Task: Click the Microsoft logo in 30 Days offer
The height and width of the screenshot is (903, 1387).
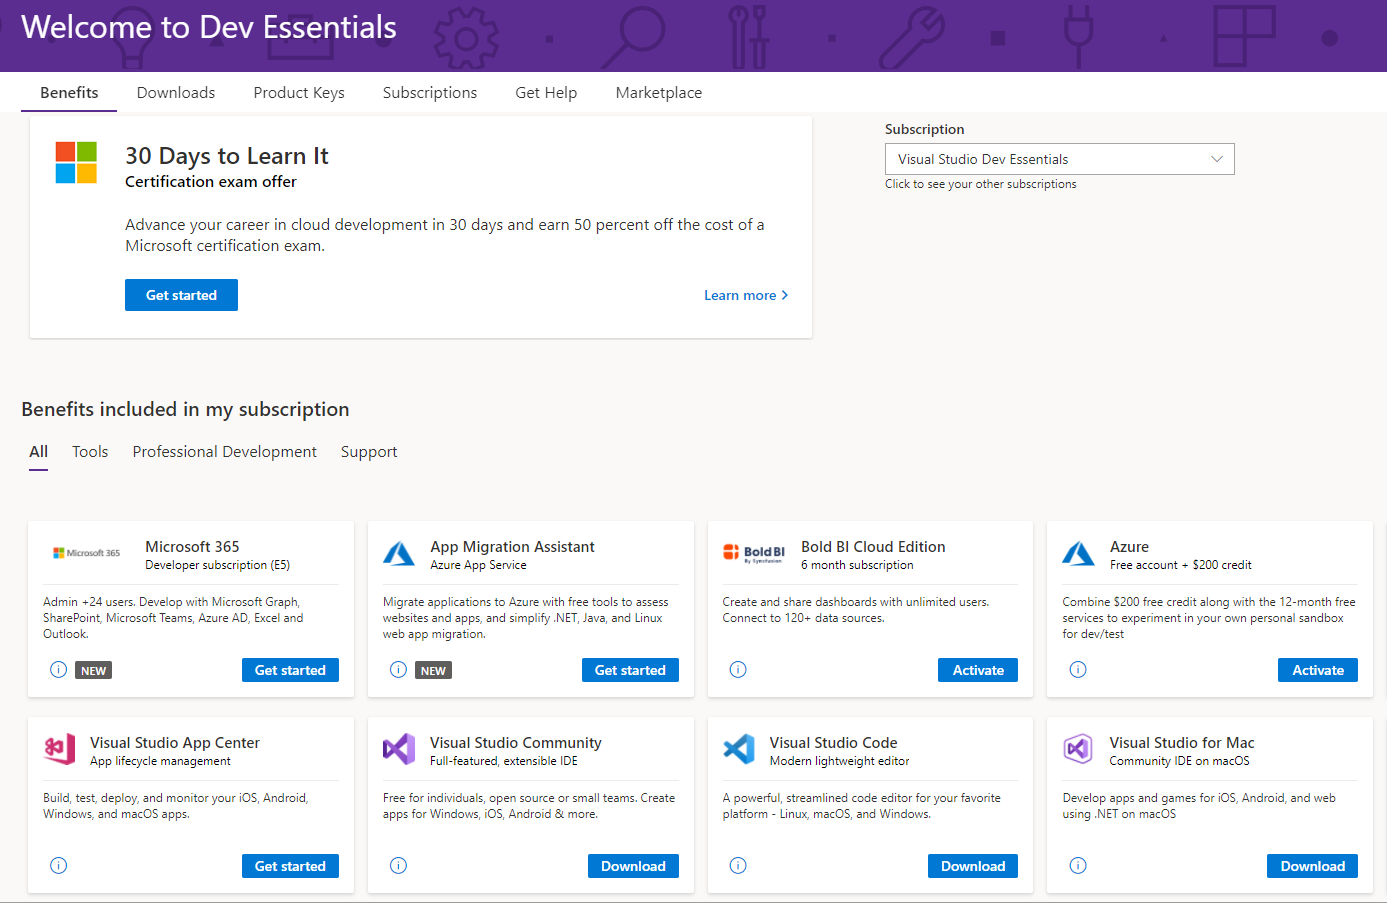Action: (76, 162)
